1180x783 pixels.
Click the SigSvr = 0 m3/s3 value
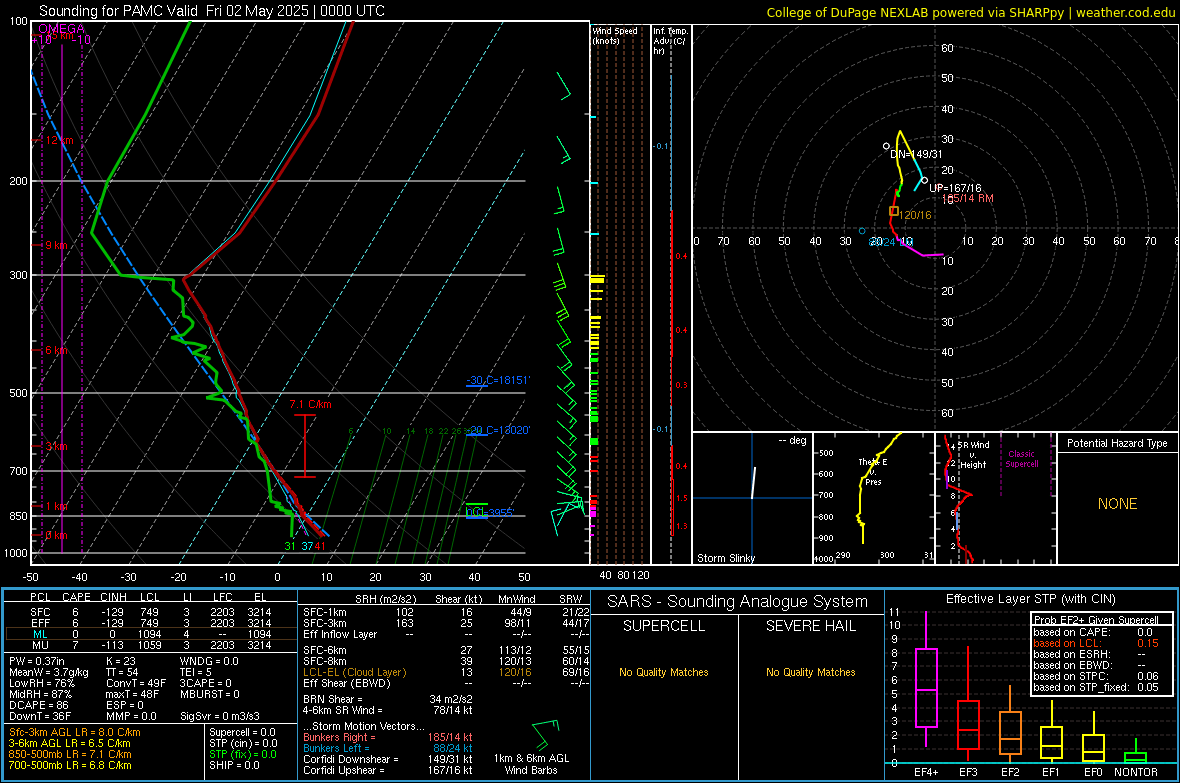(x=220, y=716)
